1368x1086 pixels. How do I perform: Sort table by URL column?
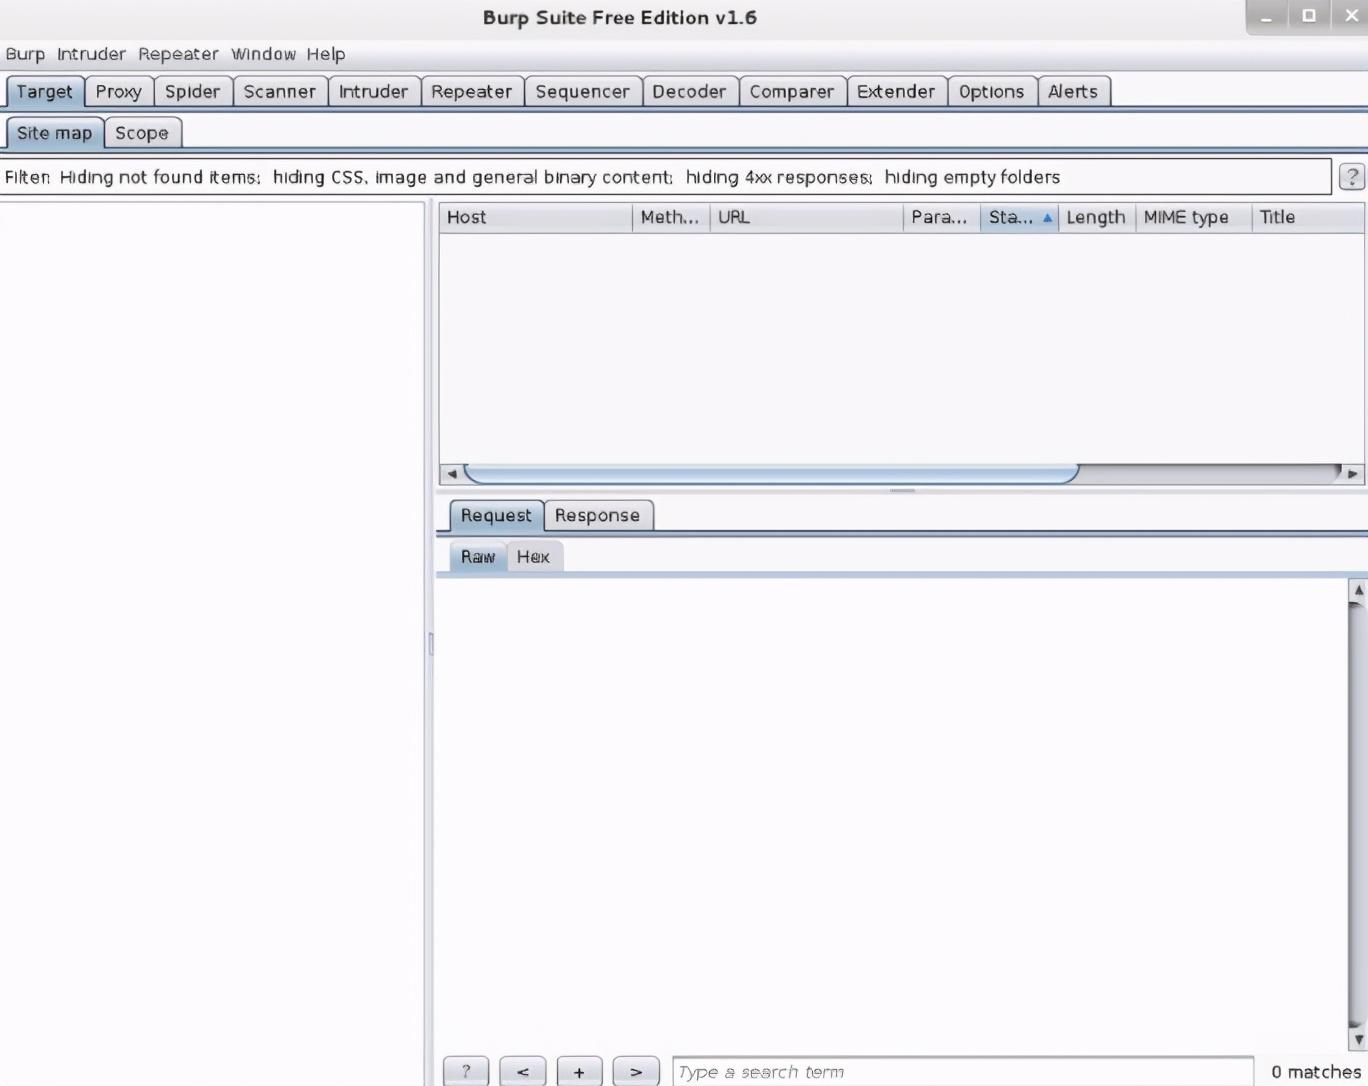pyautogui.click(x=807, y=218)
